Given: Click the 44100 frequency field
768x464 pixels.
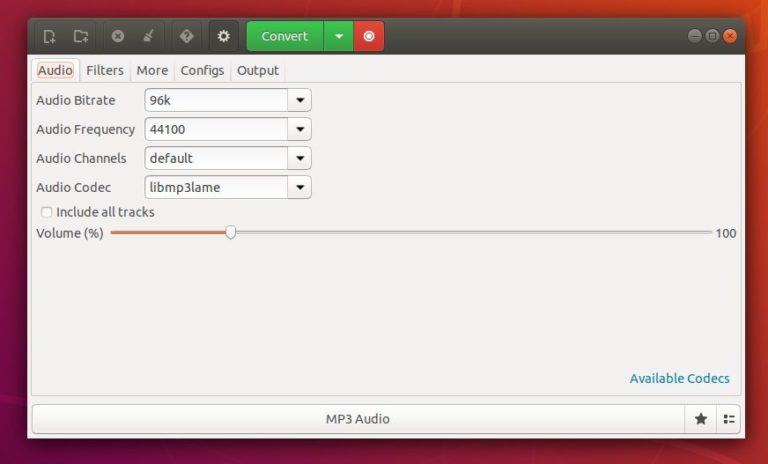Looking at the screenshot, I should pos(216,129).
